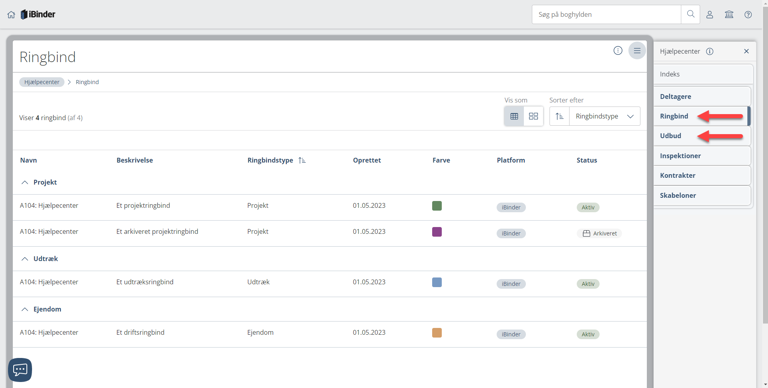Screen dimensions: 768x388
Task: Open the chat support bubble
Action: (20, 370)
